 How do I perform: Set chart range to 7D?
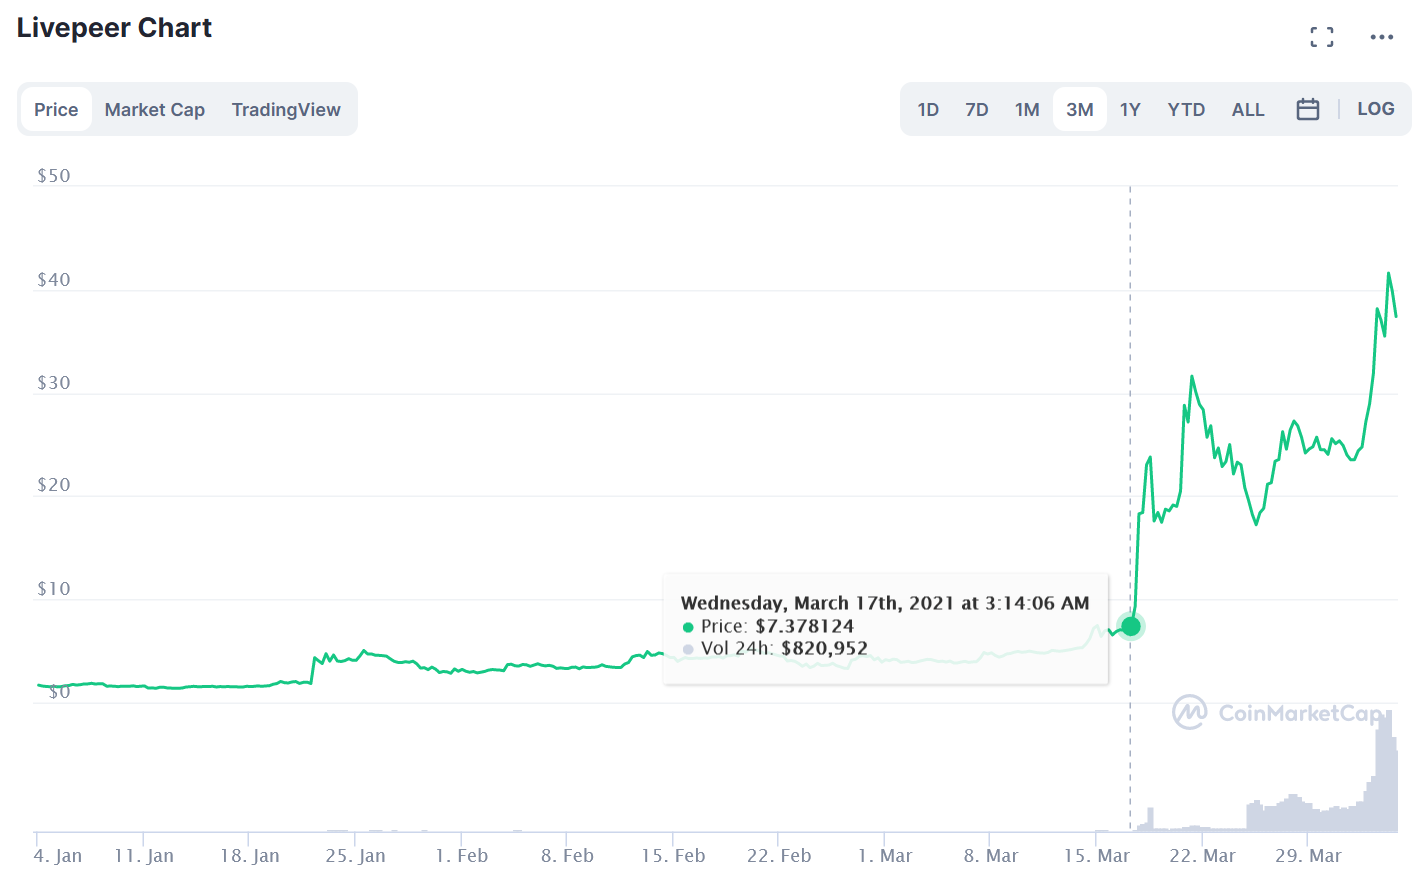click(977, 109)
